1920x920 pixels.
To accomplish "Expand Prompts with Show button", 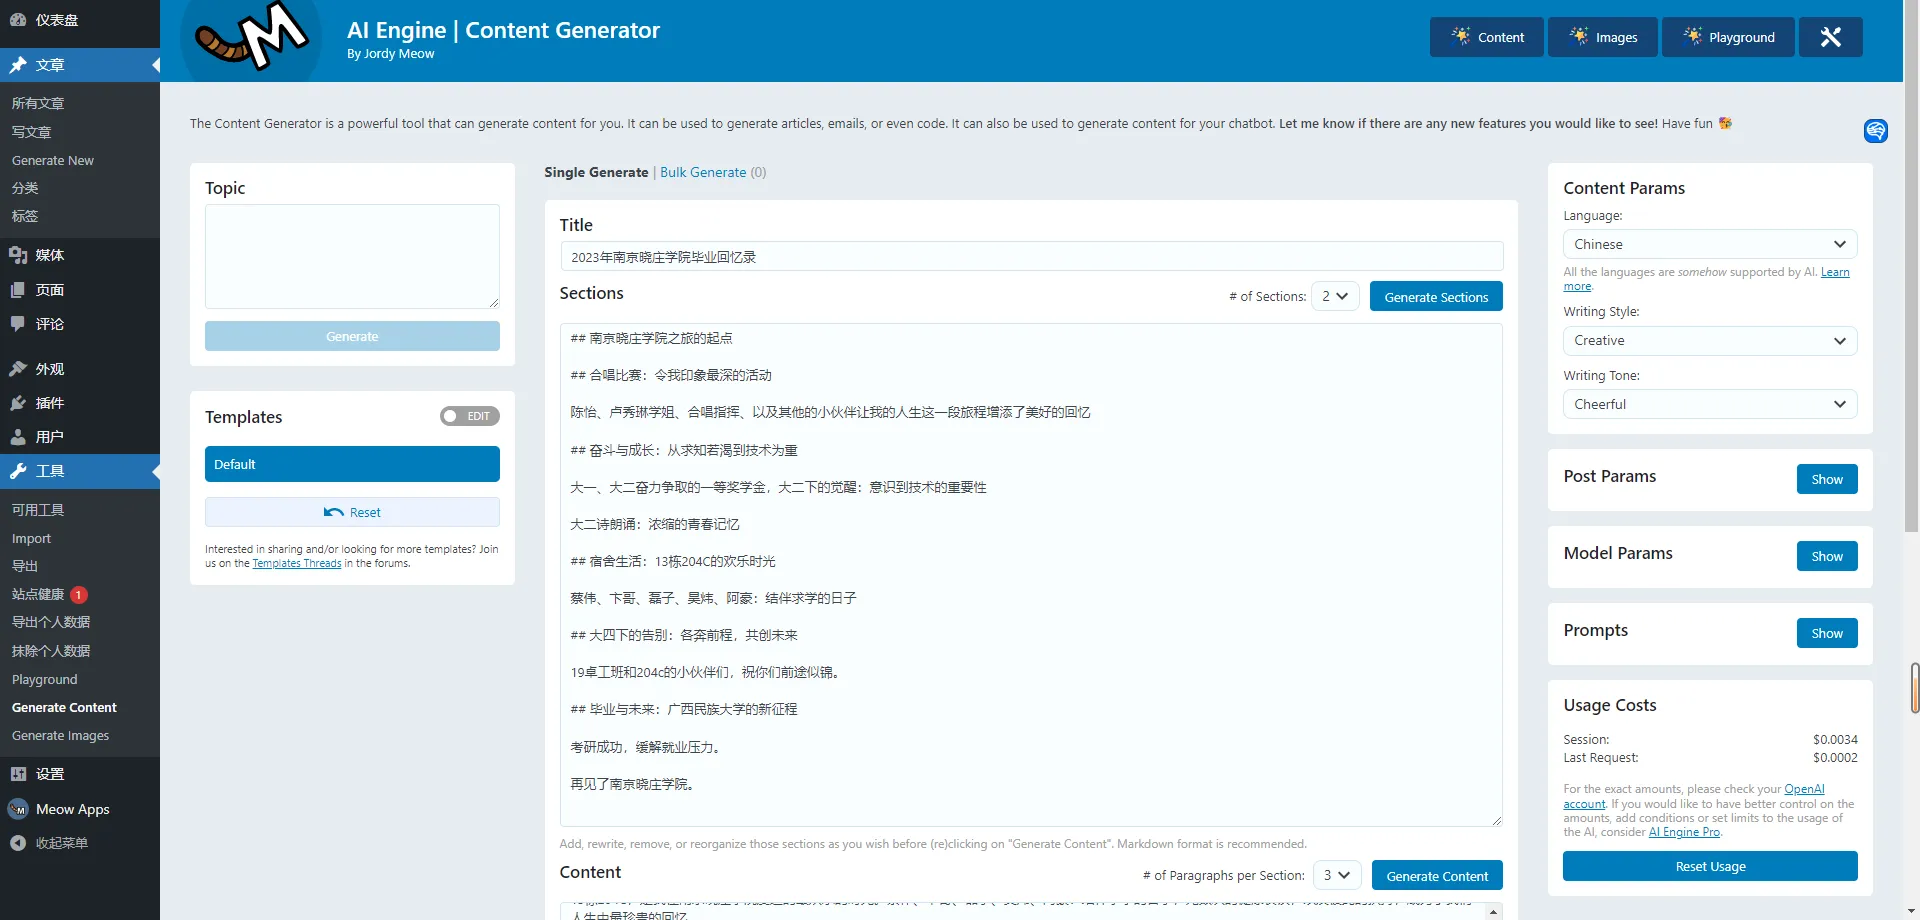I will pyautogui.click(x=1827, y=633).
